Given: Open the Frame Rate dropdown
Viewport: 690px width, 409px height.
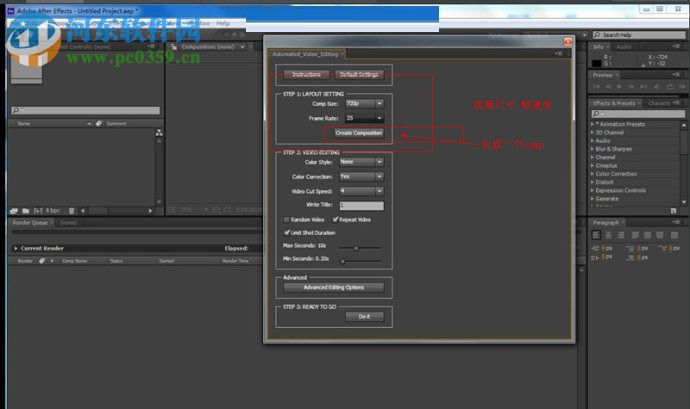Looking at the screenshot, I should coord(364,118).
